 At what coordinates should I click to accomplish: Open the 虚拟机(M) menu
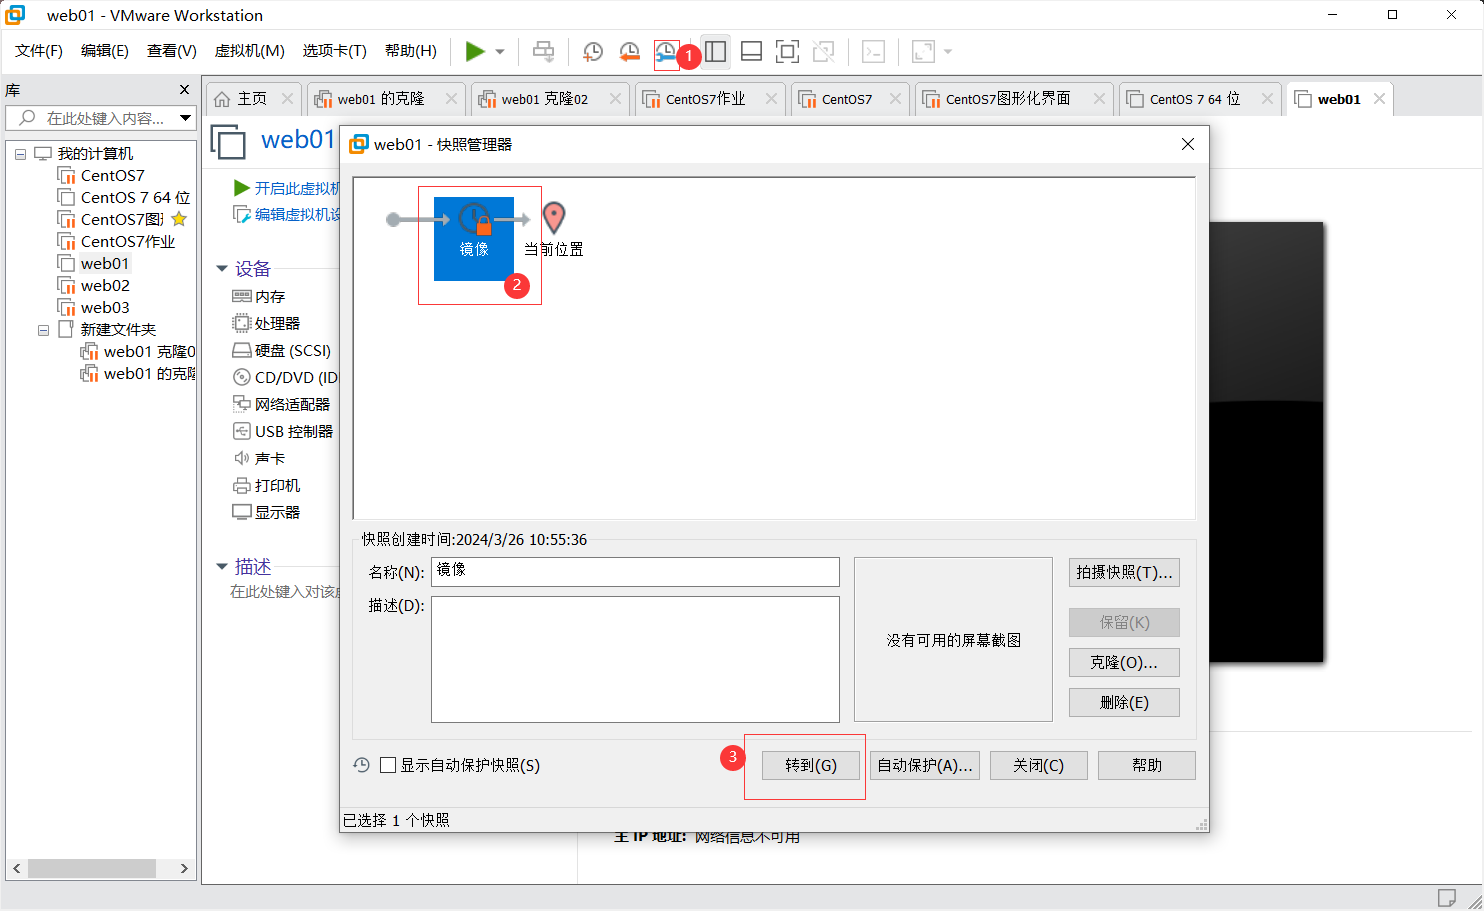(250, 51)
